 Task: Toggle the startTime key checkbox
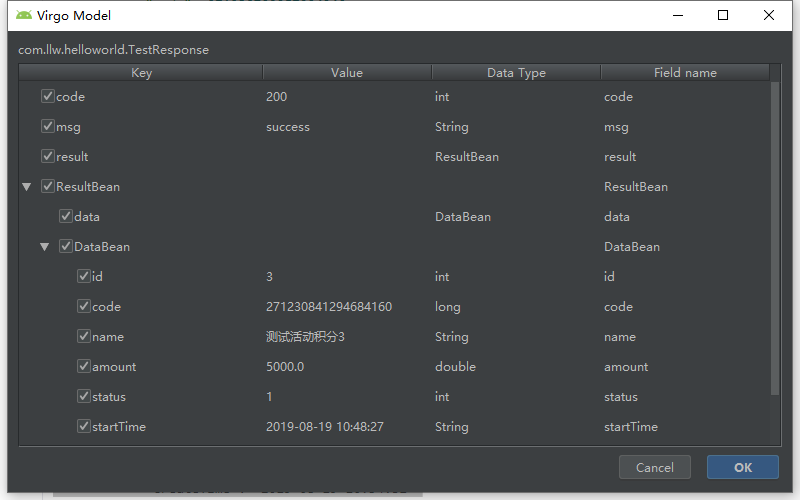[x=84, y=426]
